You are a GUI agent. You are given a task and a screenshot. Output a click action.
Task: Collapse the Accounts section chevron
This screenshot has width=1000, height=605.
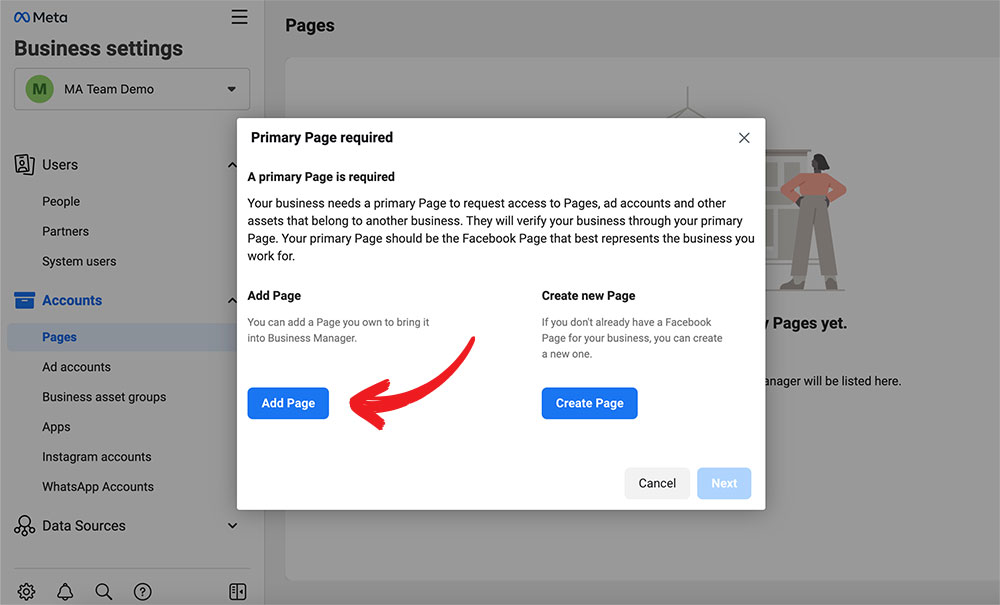pyautogui.click(x=233, y=300)
